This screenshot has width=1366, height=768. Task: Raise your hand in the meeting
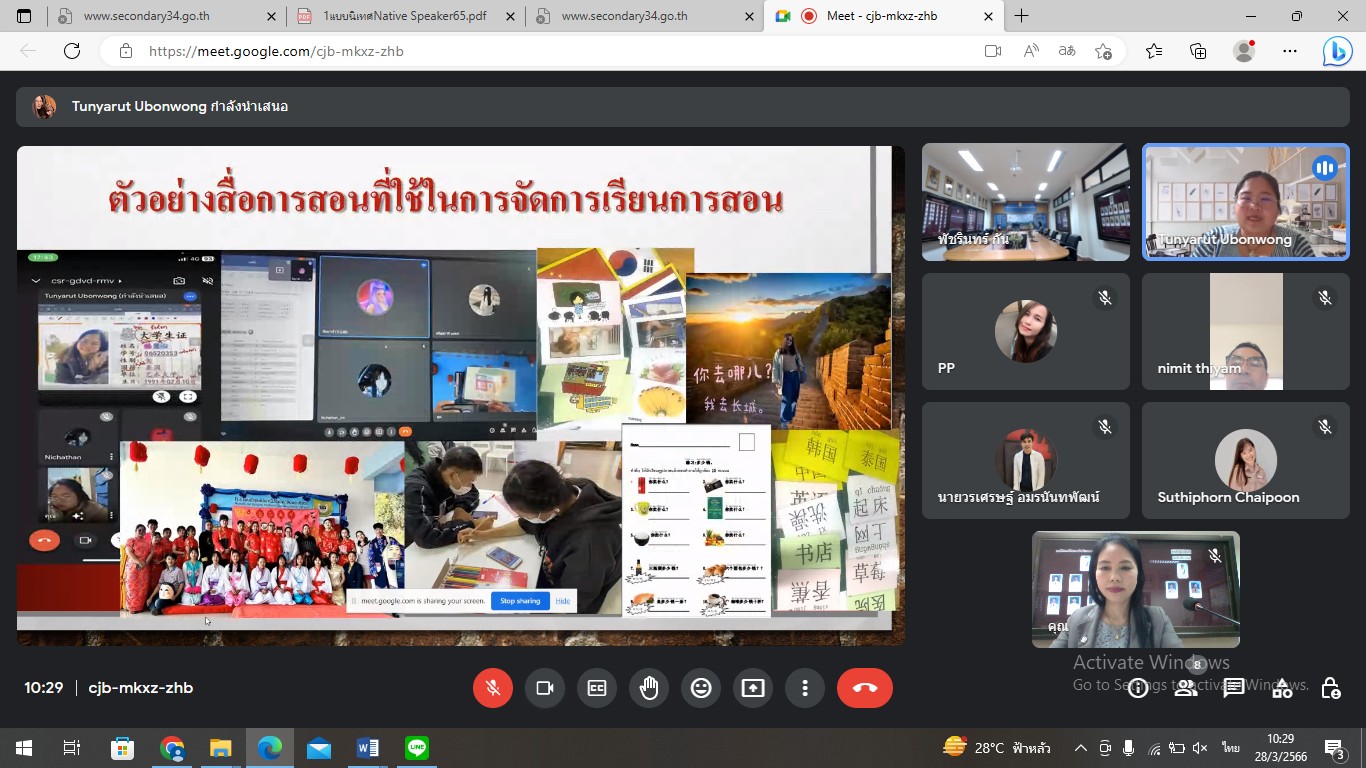pos(649,688)
